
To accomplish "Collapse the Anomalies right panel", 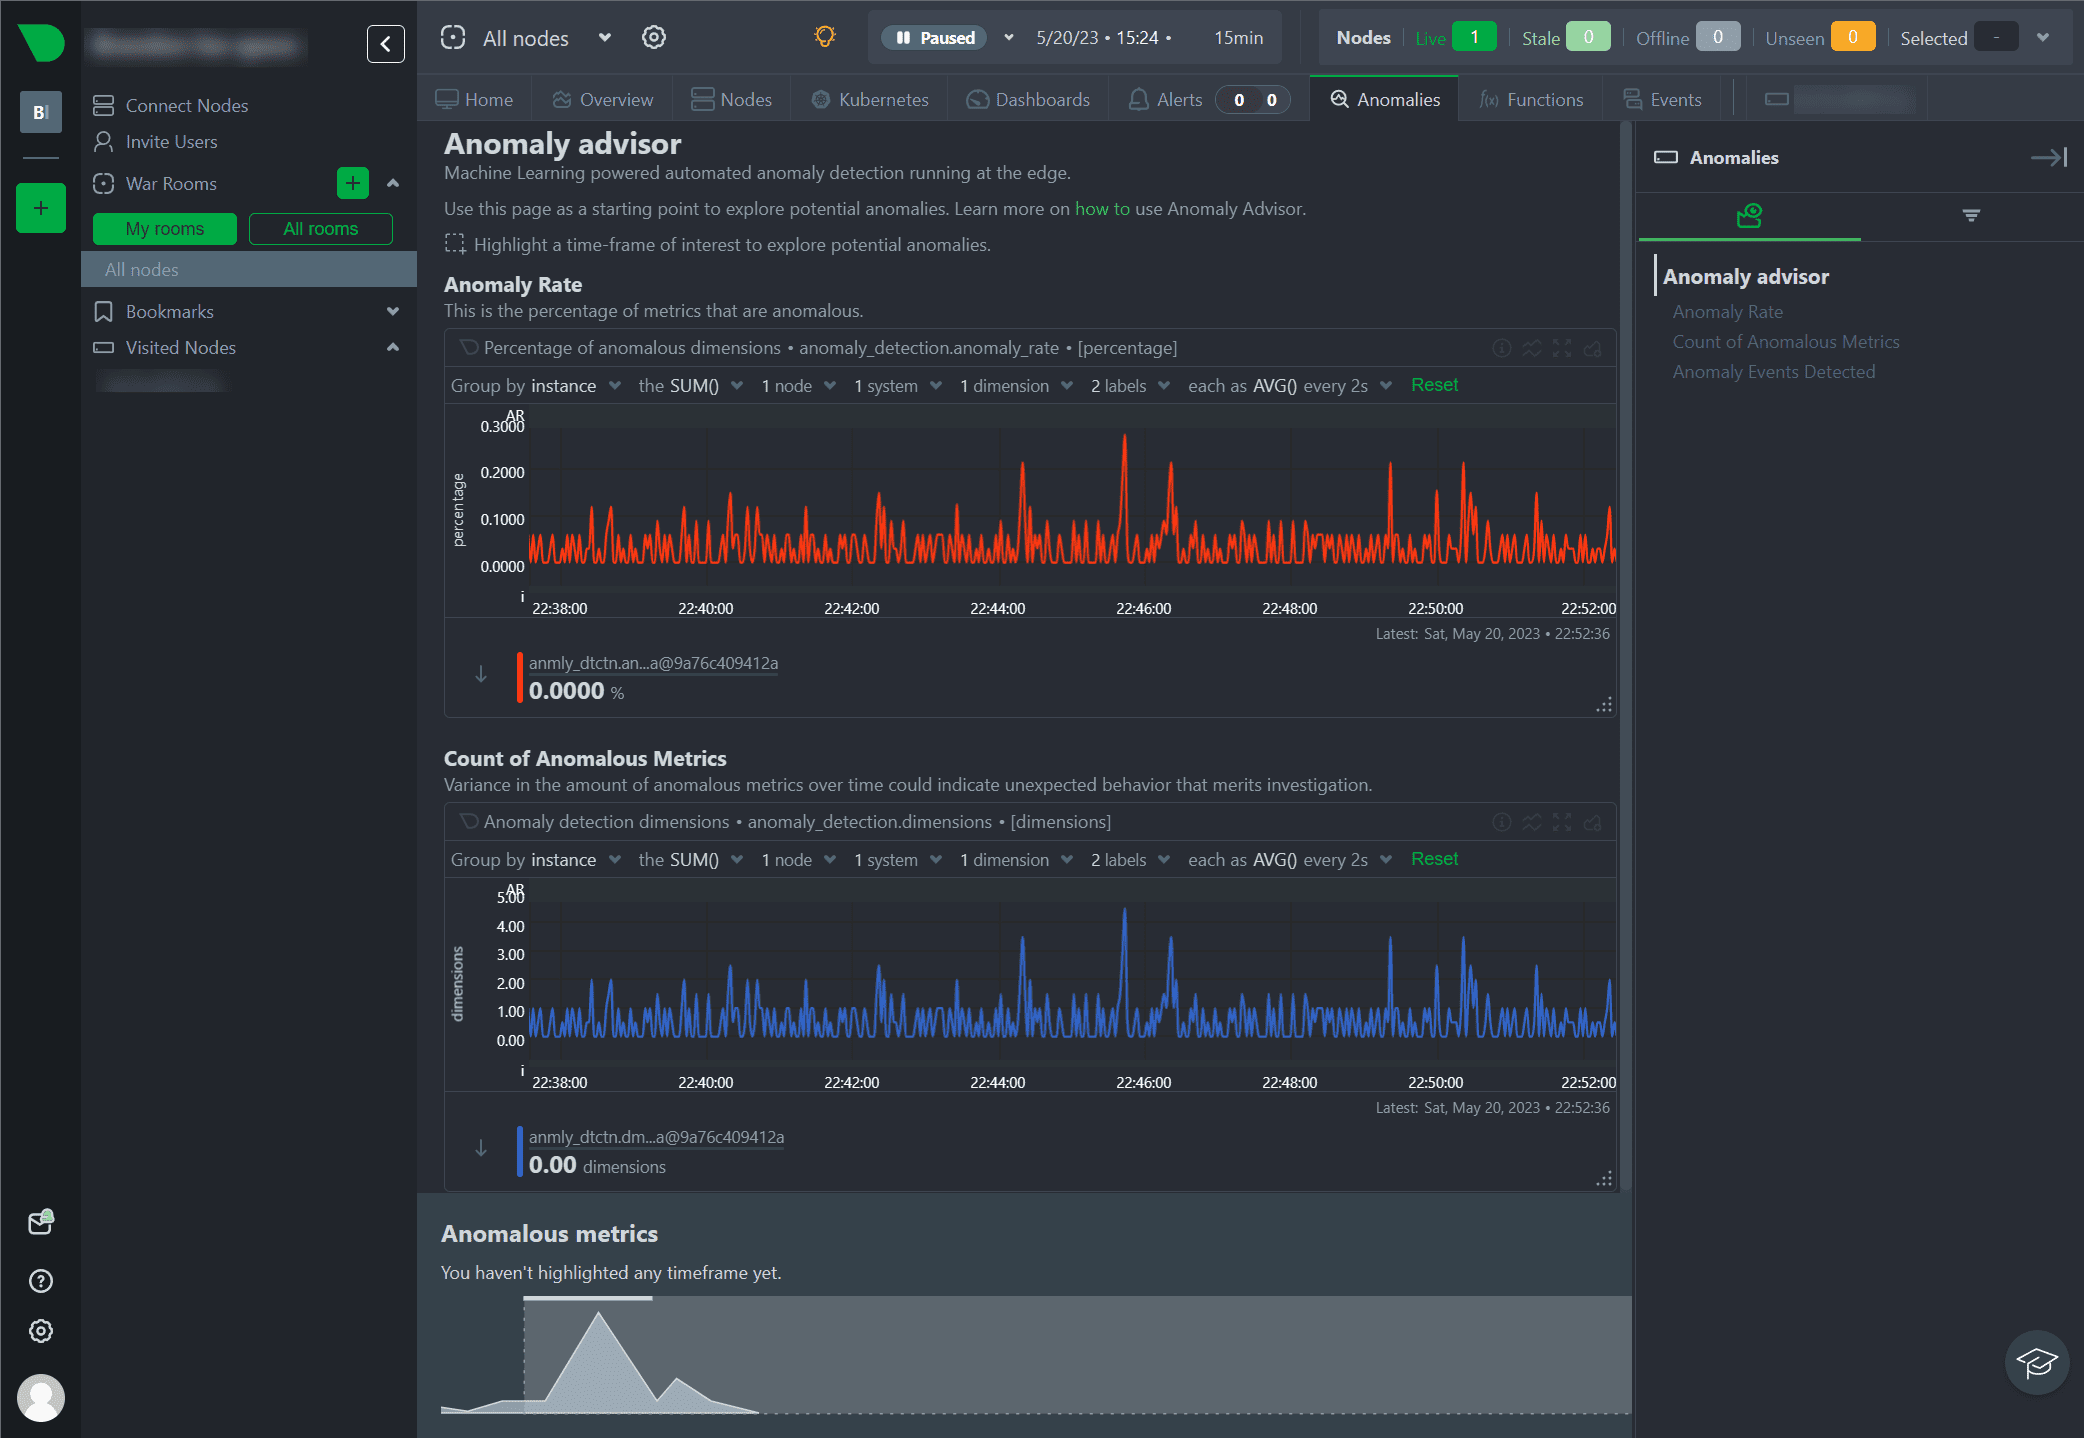I will pyautogui.click(x=2048, y=158).
